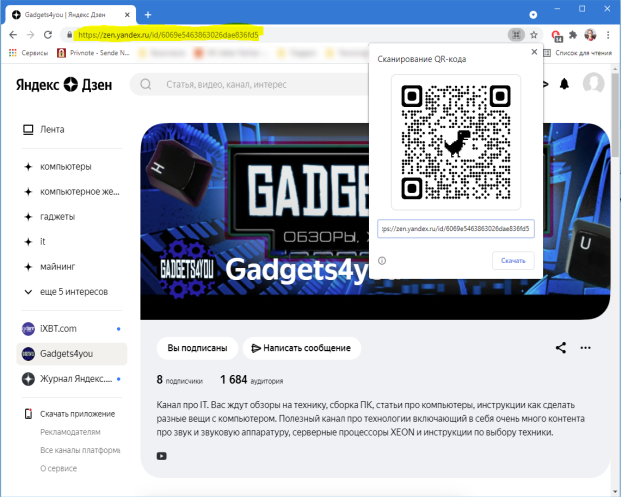Click the 1 684 аудитория count
This screenshot has width=622, height=498.
click(252, 380)
